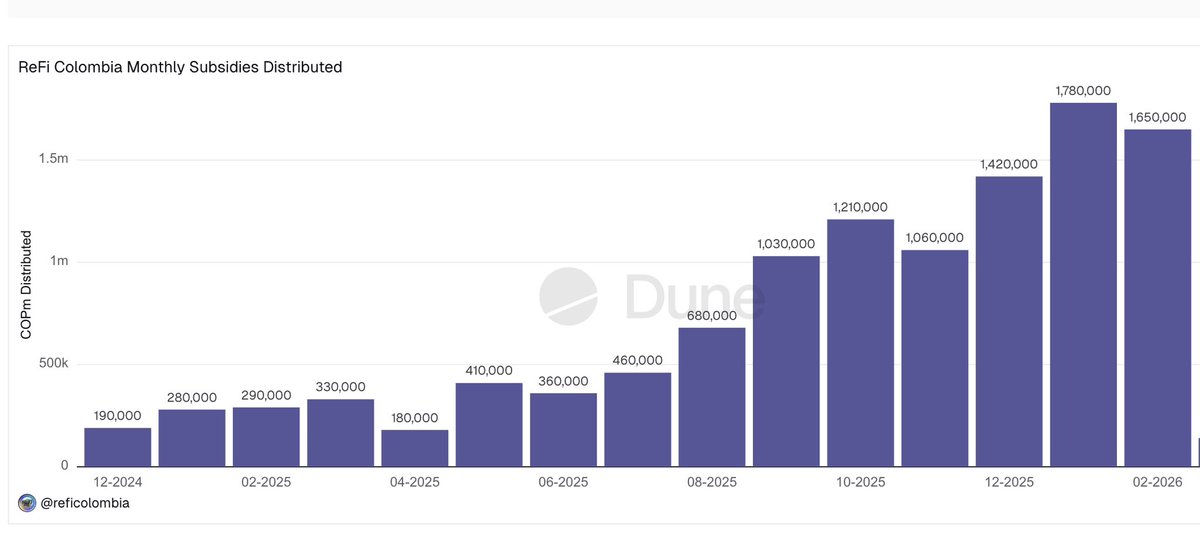Viewport: 1200px width, 538px height.
Task: Click the 1.5m y-axis tick label
Action: pyautogui.click(x=54, y=159)
